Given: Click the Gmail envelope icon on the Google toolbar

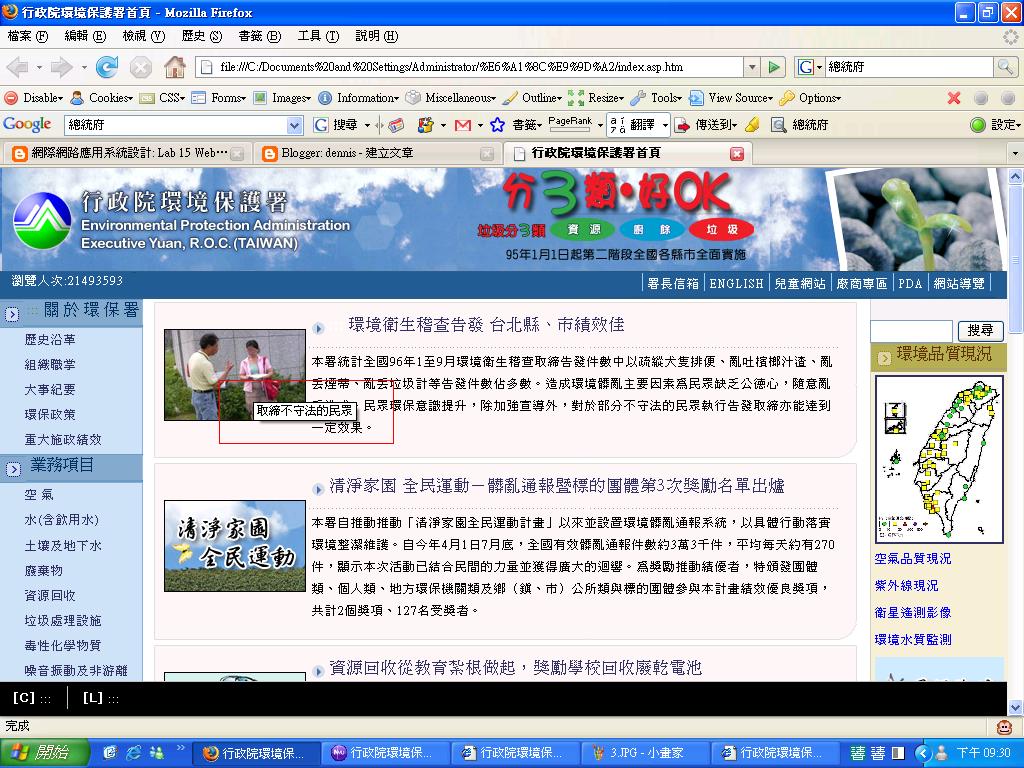Looking at the screenshot, I should click(x=463, y=125).
